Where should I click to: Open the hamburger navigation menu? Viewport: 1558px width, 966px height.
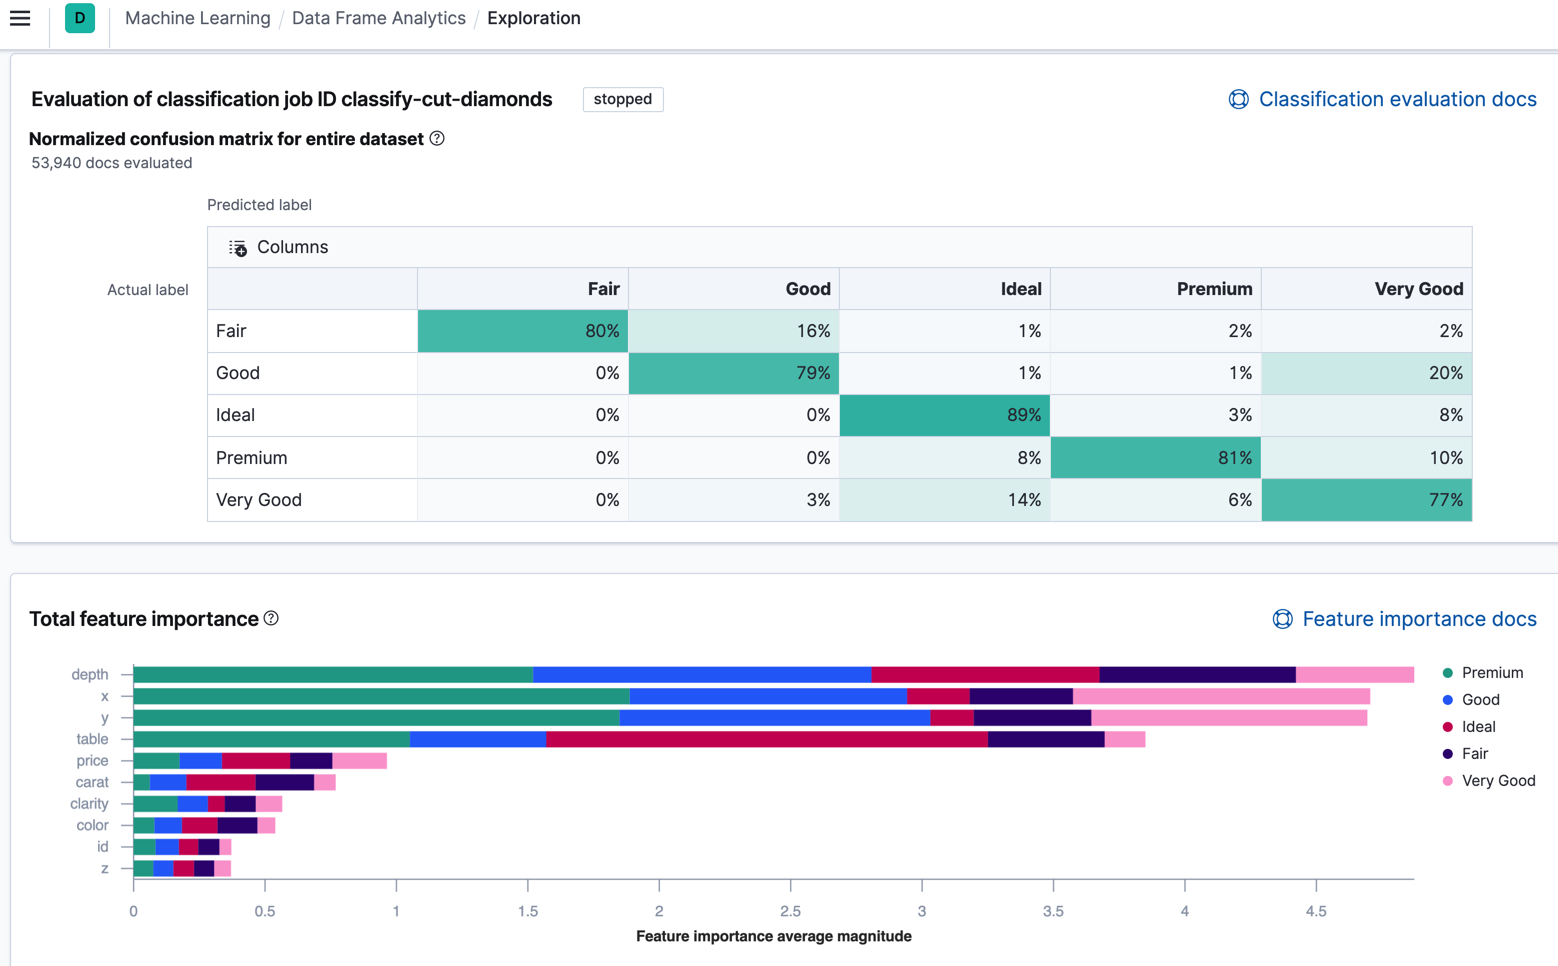20,19
